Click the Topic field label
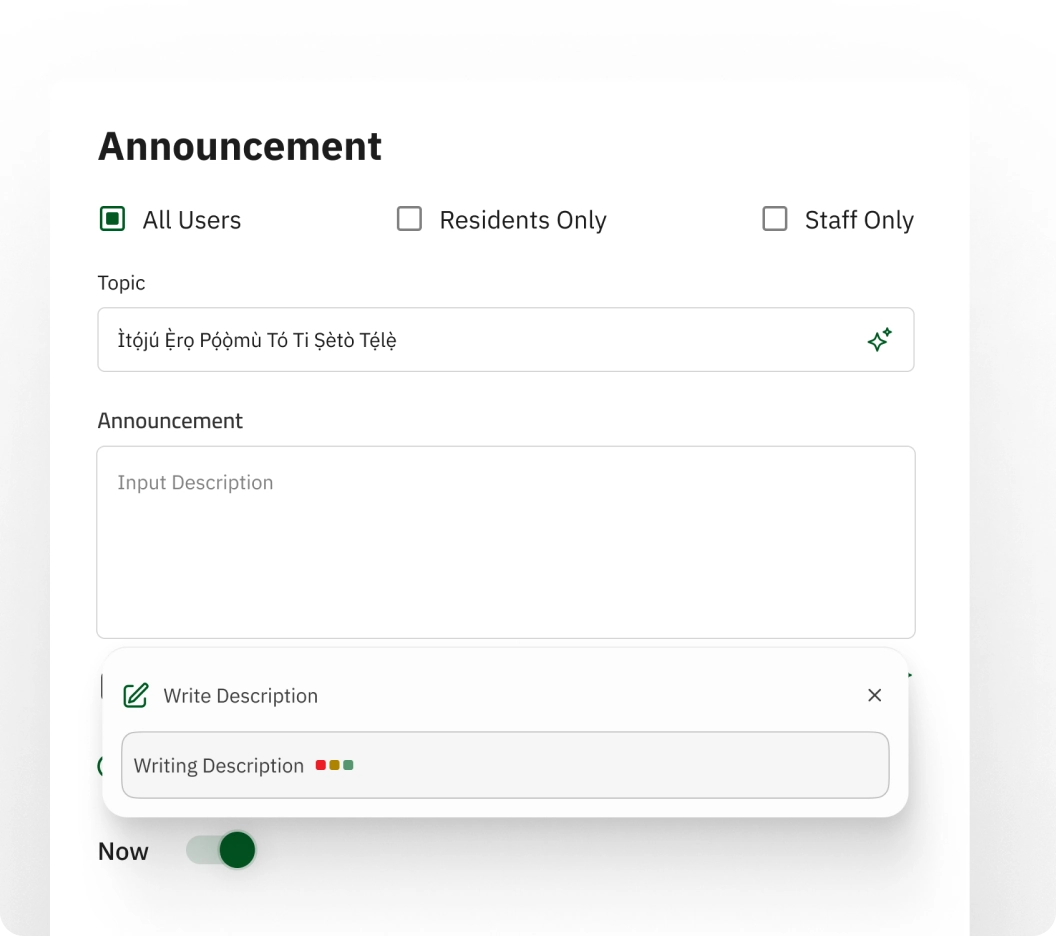 click(121, 283)
